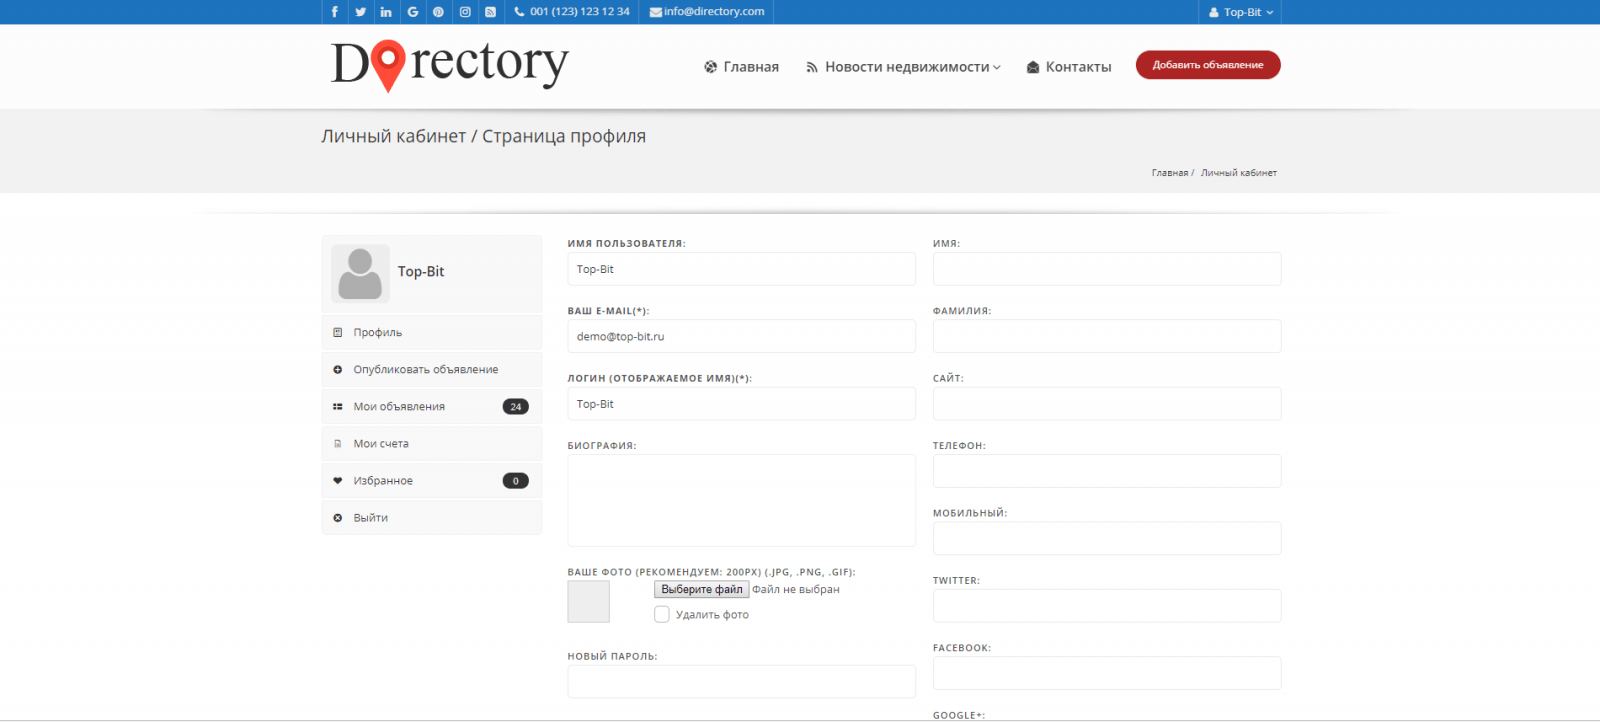Image resolution: width=1600 pixels, height=722 pixels.
Task: Click the list icon beside Мои объявления
Action: pos(338,407)
